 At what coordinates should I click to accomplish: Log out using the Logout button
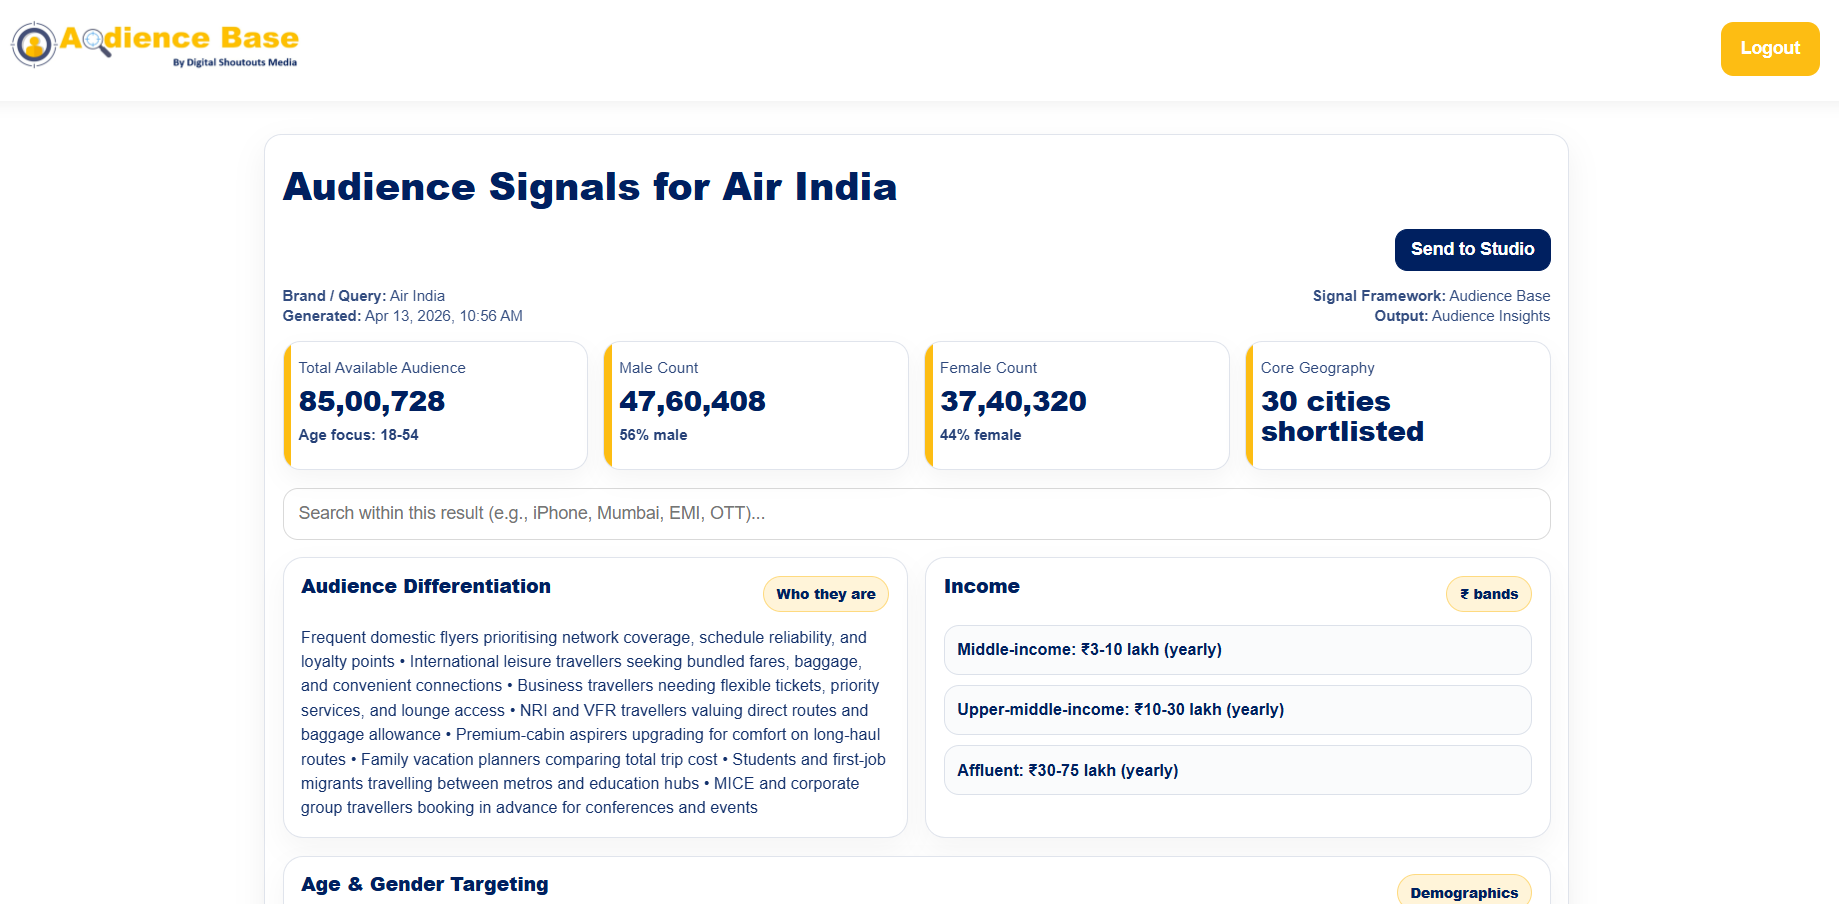(x=1769, y=48)
